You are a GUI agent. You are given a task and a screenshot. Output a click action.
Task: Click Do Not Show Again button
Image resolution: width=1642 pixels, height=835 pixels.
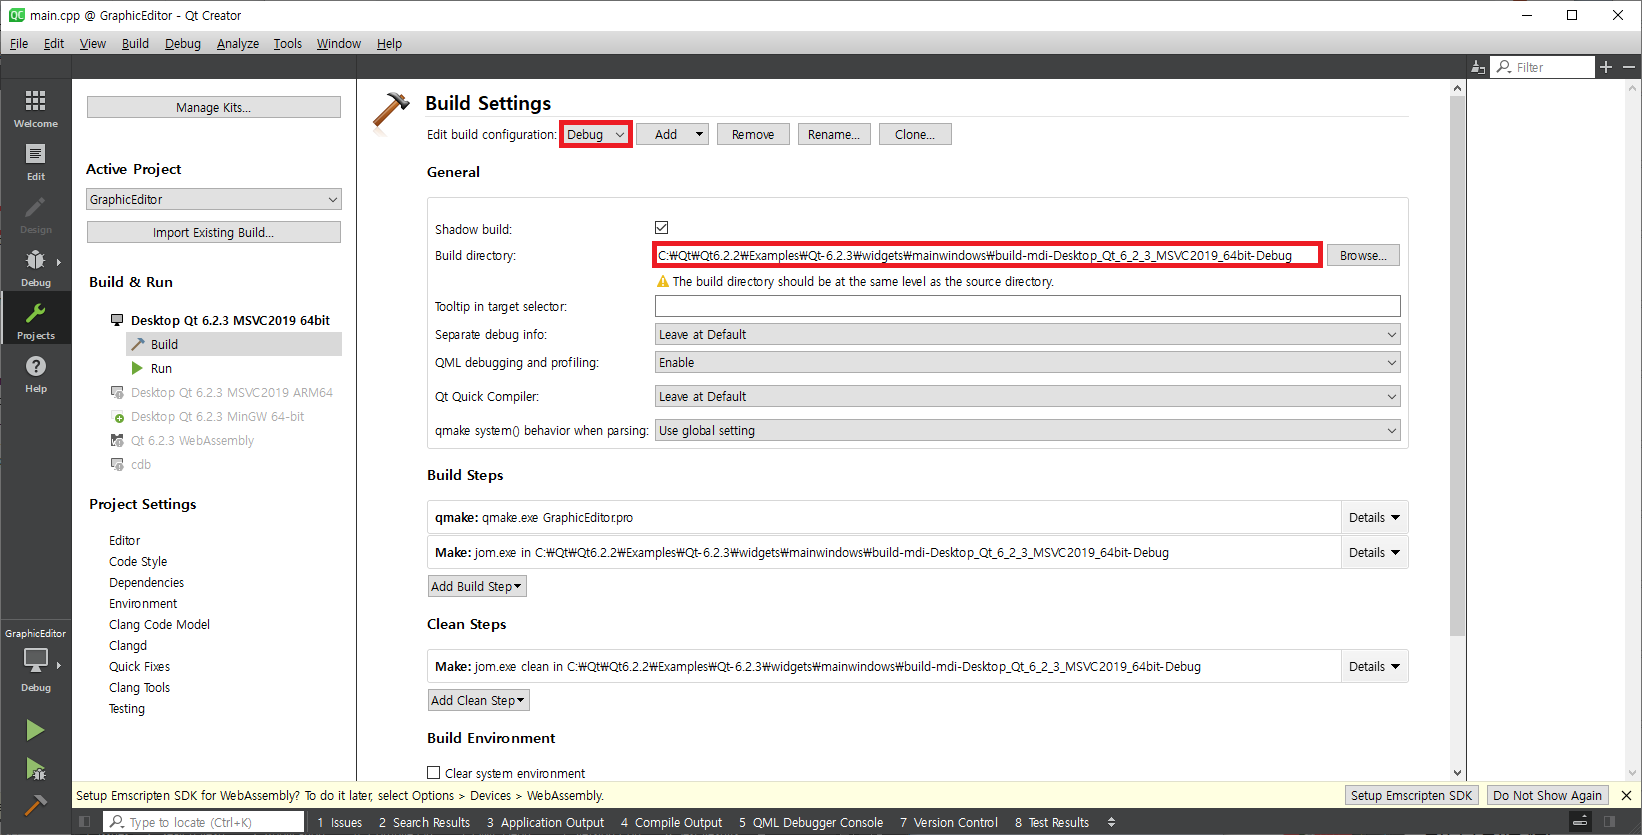tap(1547, 795)
